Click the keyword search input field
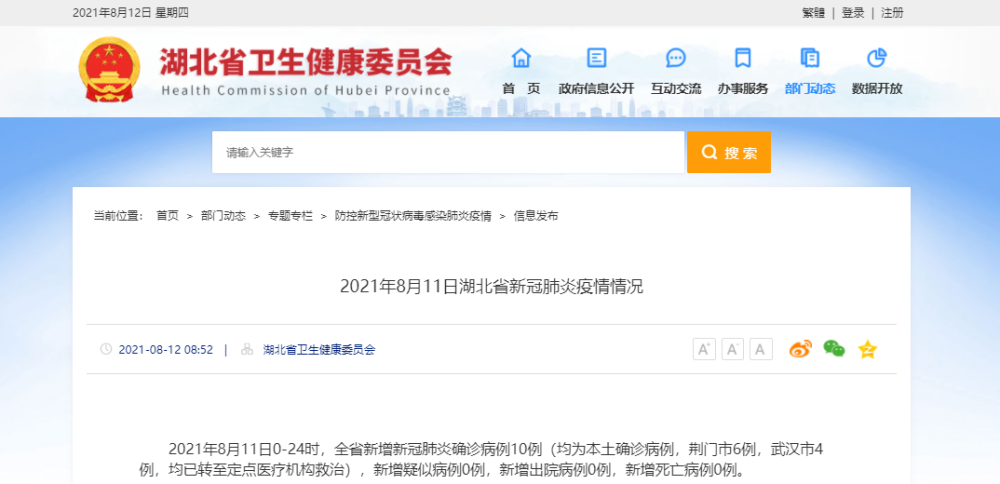This screenshot has height=484, width=1000. pyautogui.click(x=447, y=153)
